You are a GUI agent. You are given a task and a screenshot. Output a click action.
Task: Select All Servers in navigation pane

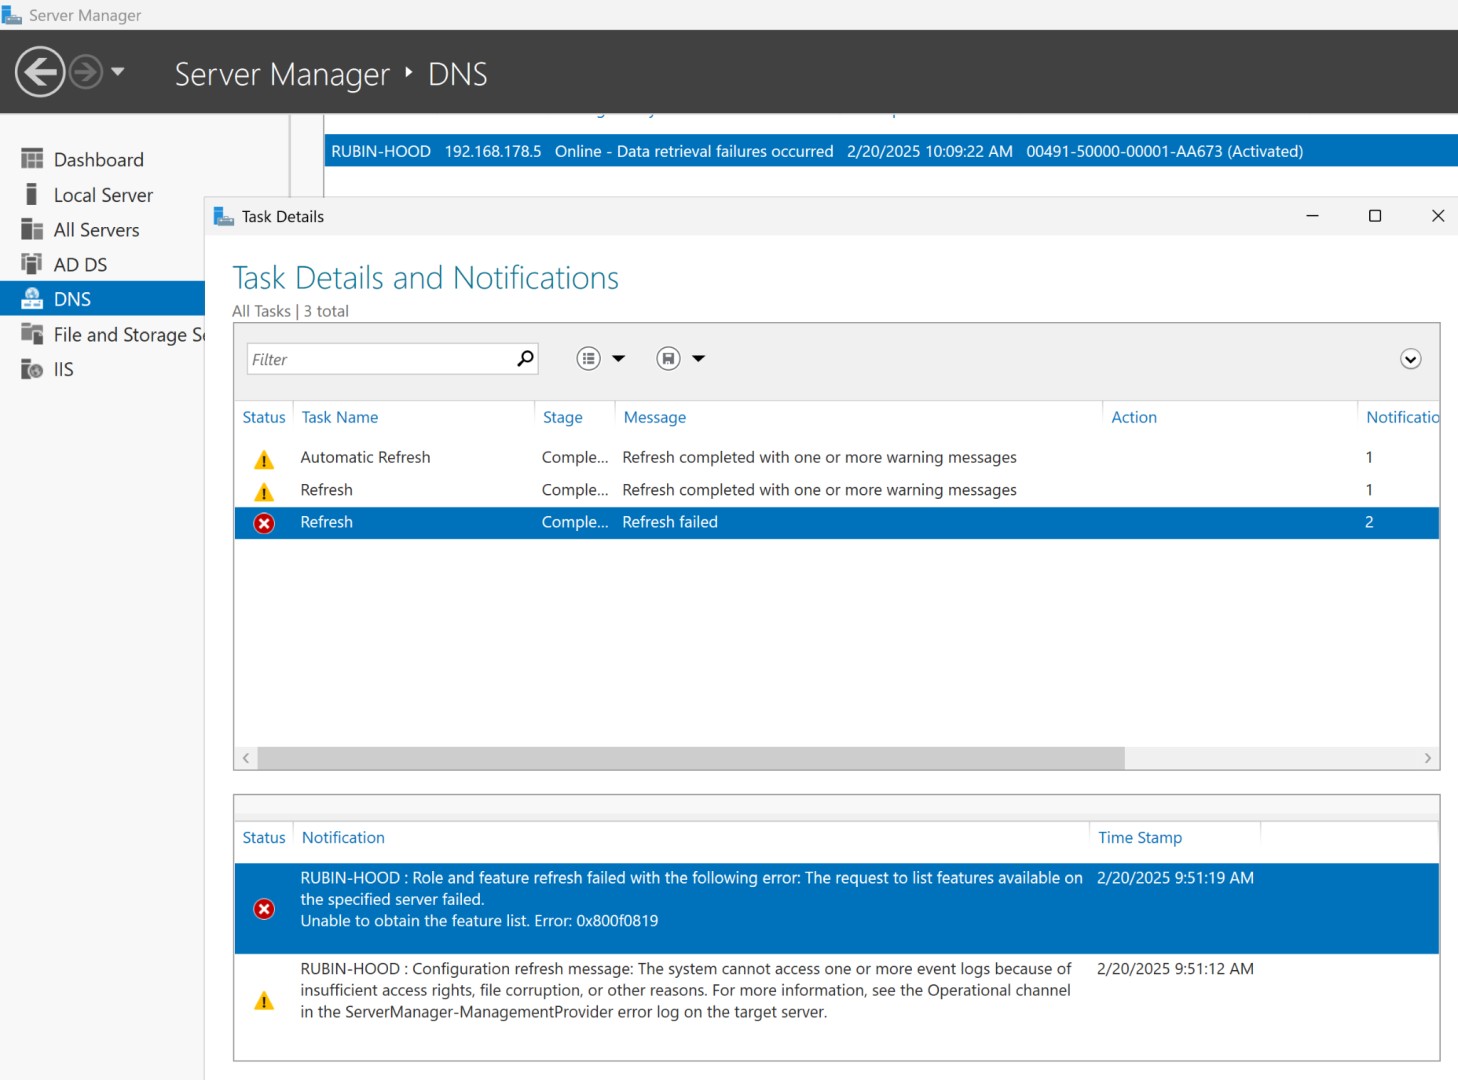tap(97, 230)
